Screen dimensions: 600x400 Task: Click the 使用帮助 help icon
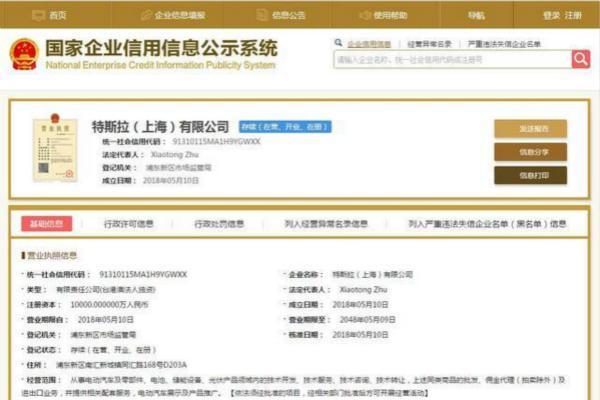pos(365,15)
